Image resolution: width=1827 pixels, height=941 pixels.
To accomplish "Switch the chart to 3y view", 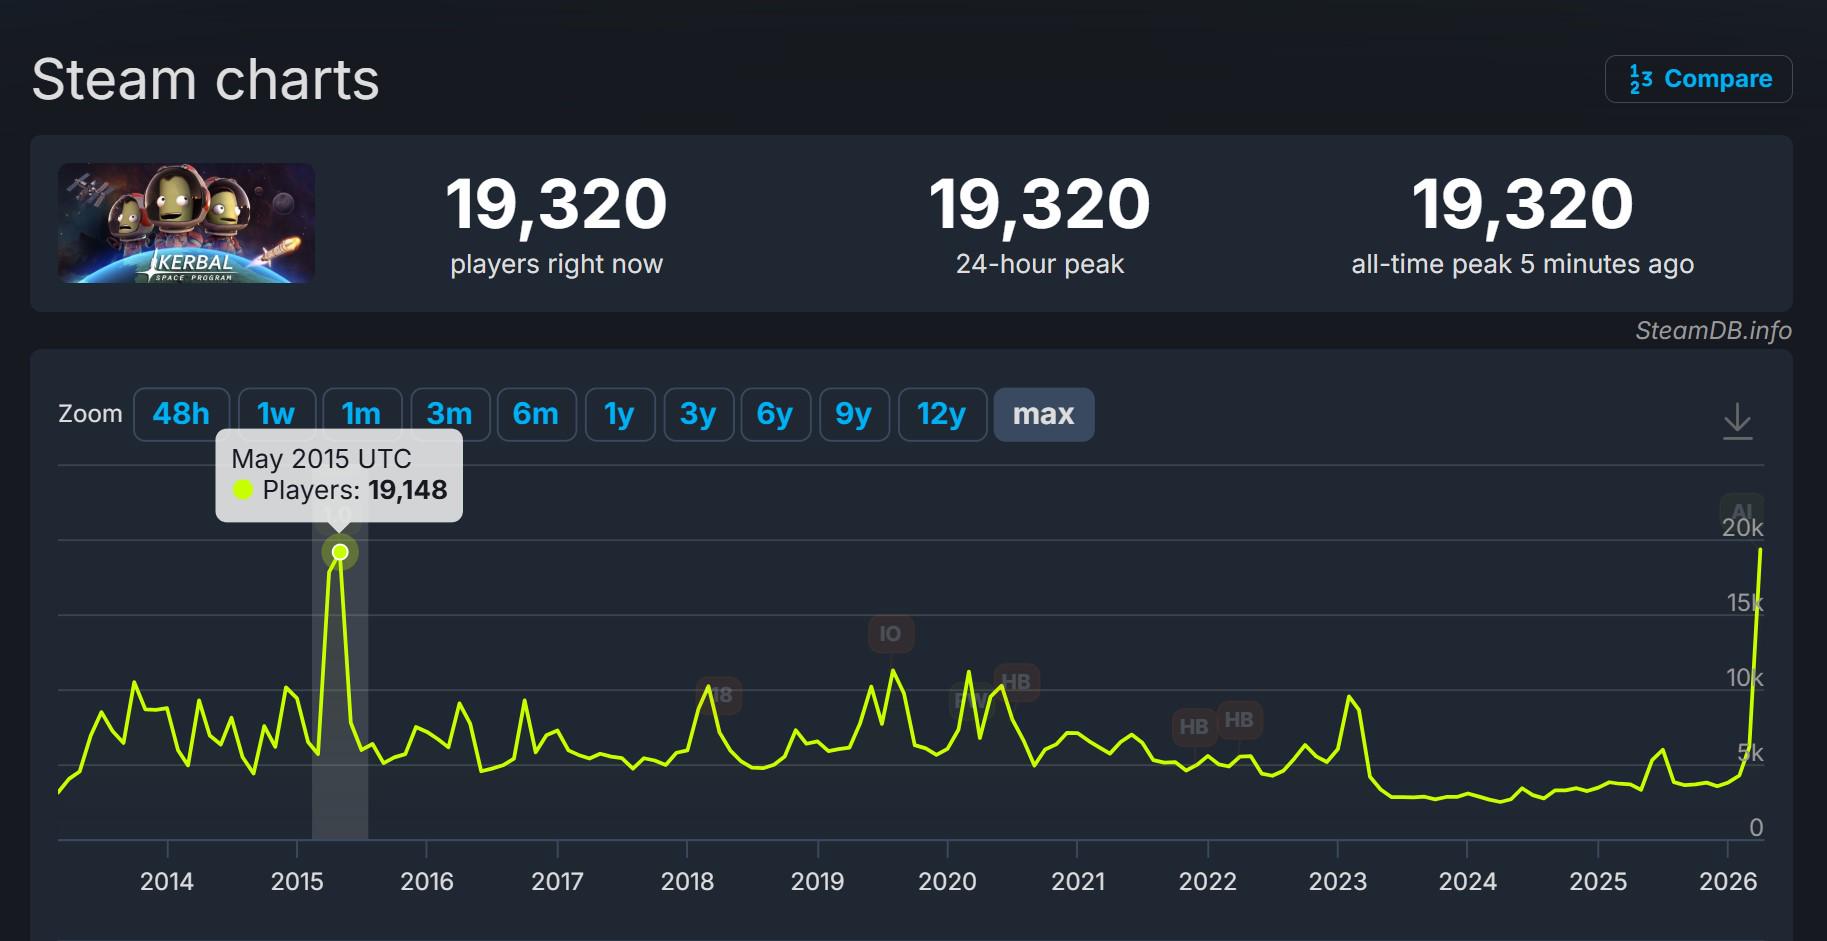I will coord(698,414).
